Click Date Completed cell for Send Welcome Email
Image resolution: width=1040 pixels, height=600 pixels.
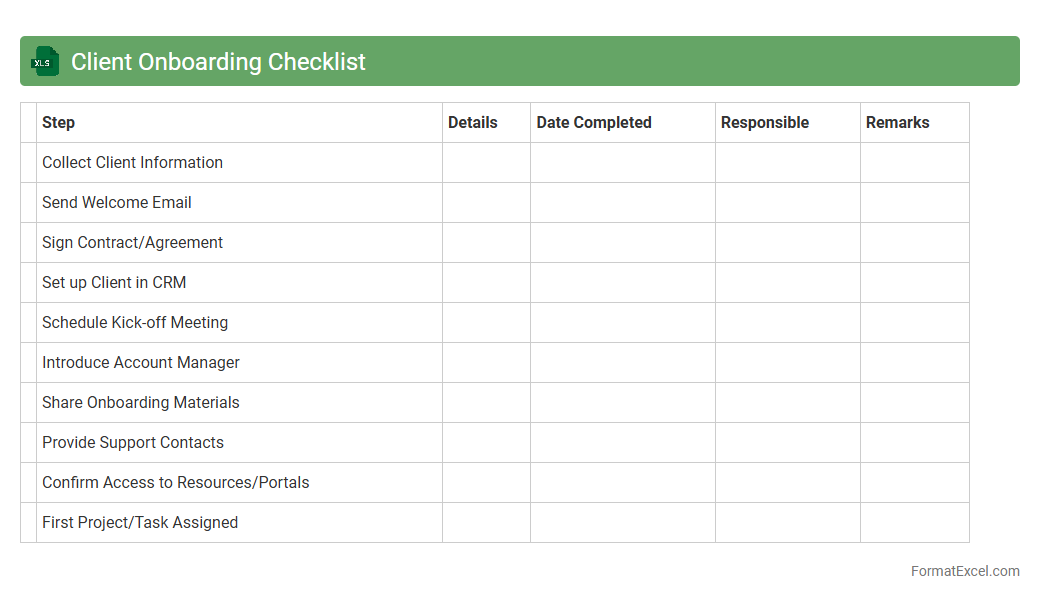tap(622, 203)
